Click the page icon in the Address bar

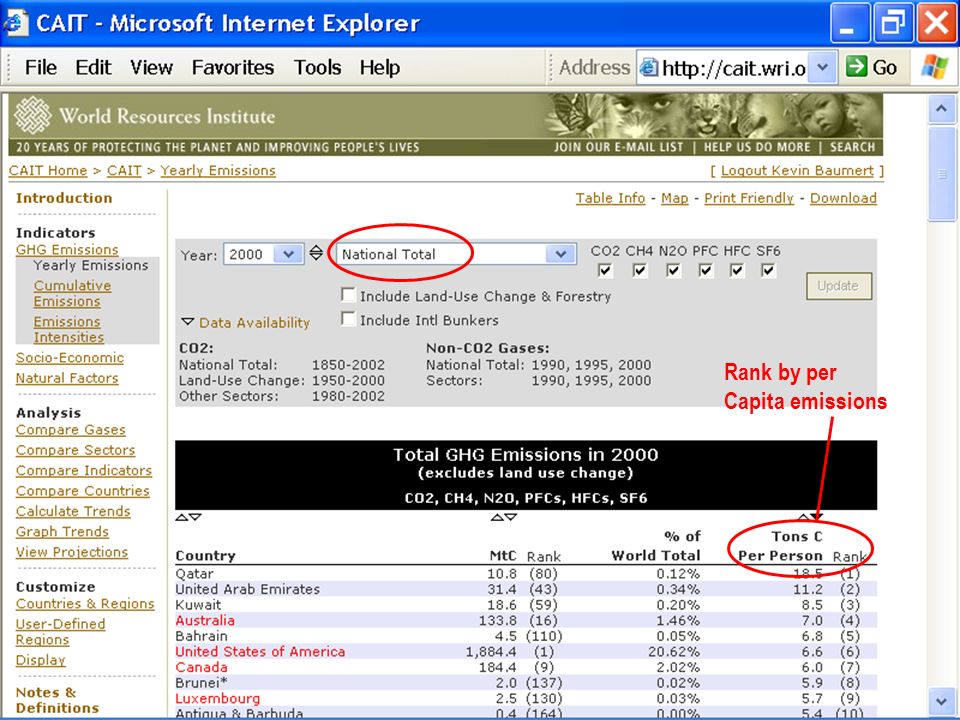649,67
